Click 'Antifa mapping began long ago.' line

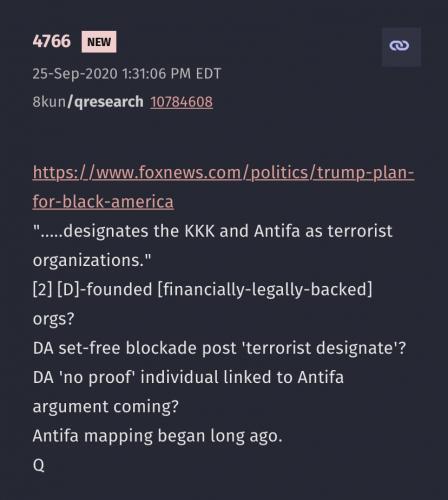157,436
